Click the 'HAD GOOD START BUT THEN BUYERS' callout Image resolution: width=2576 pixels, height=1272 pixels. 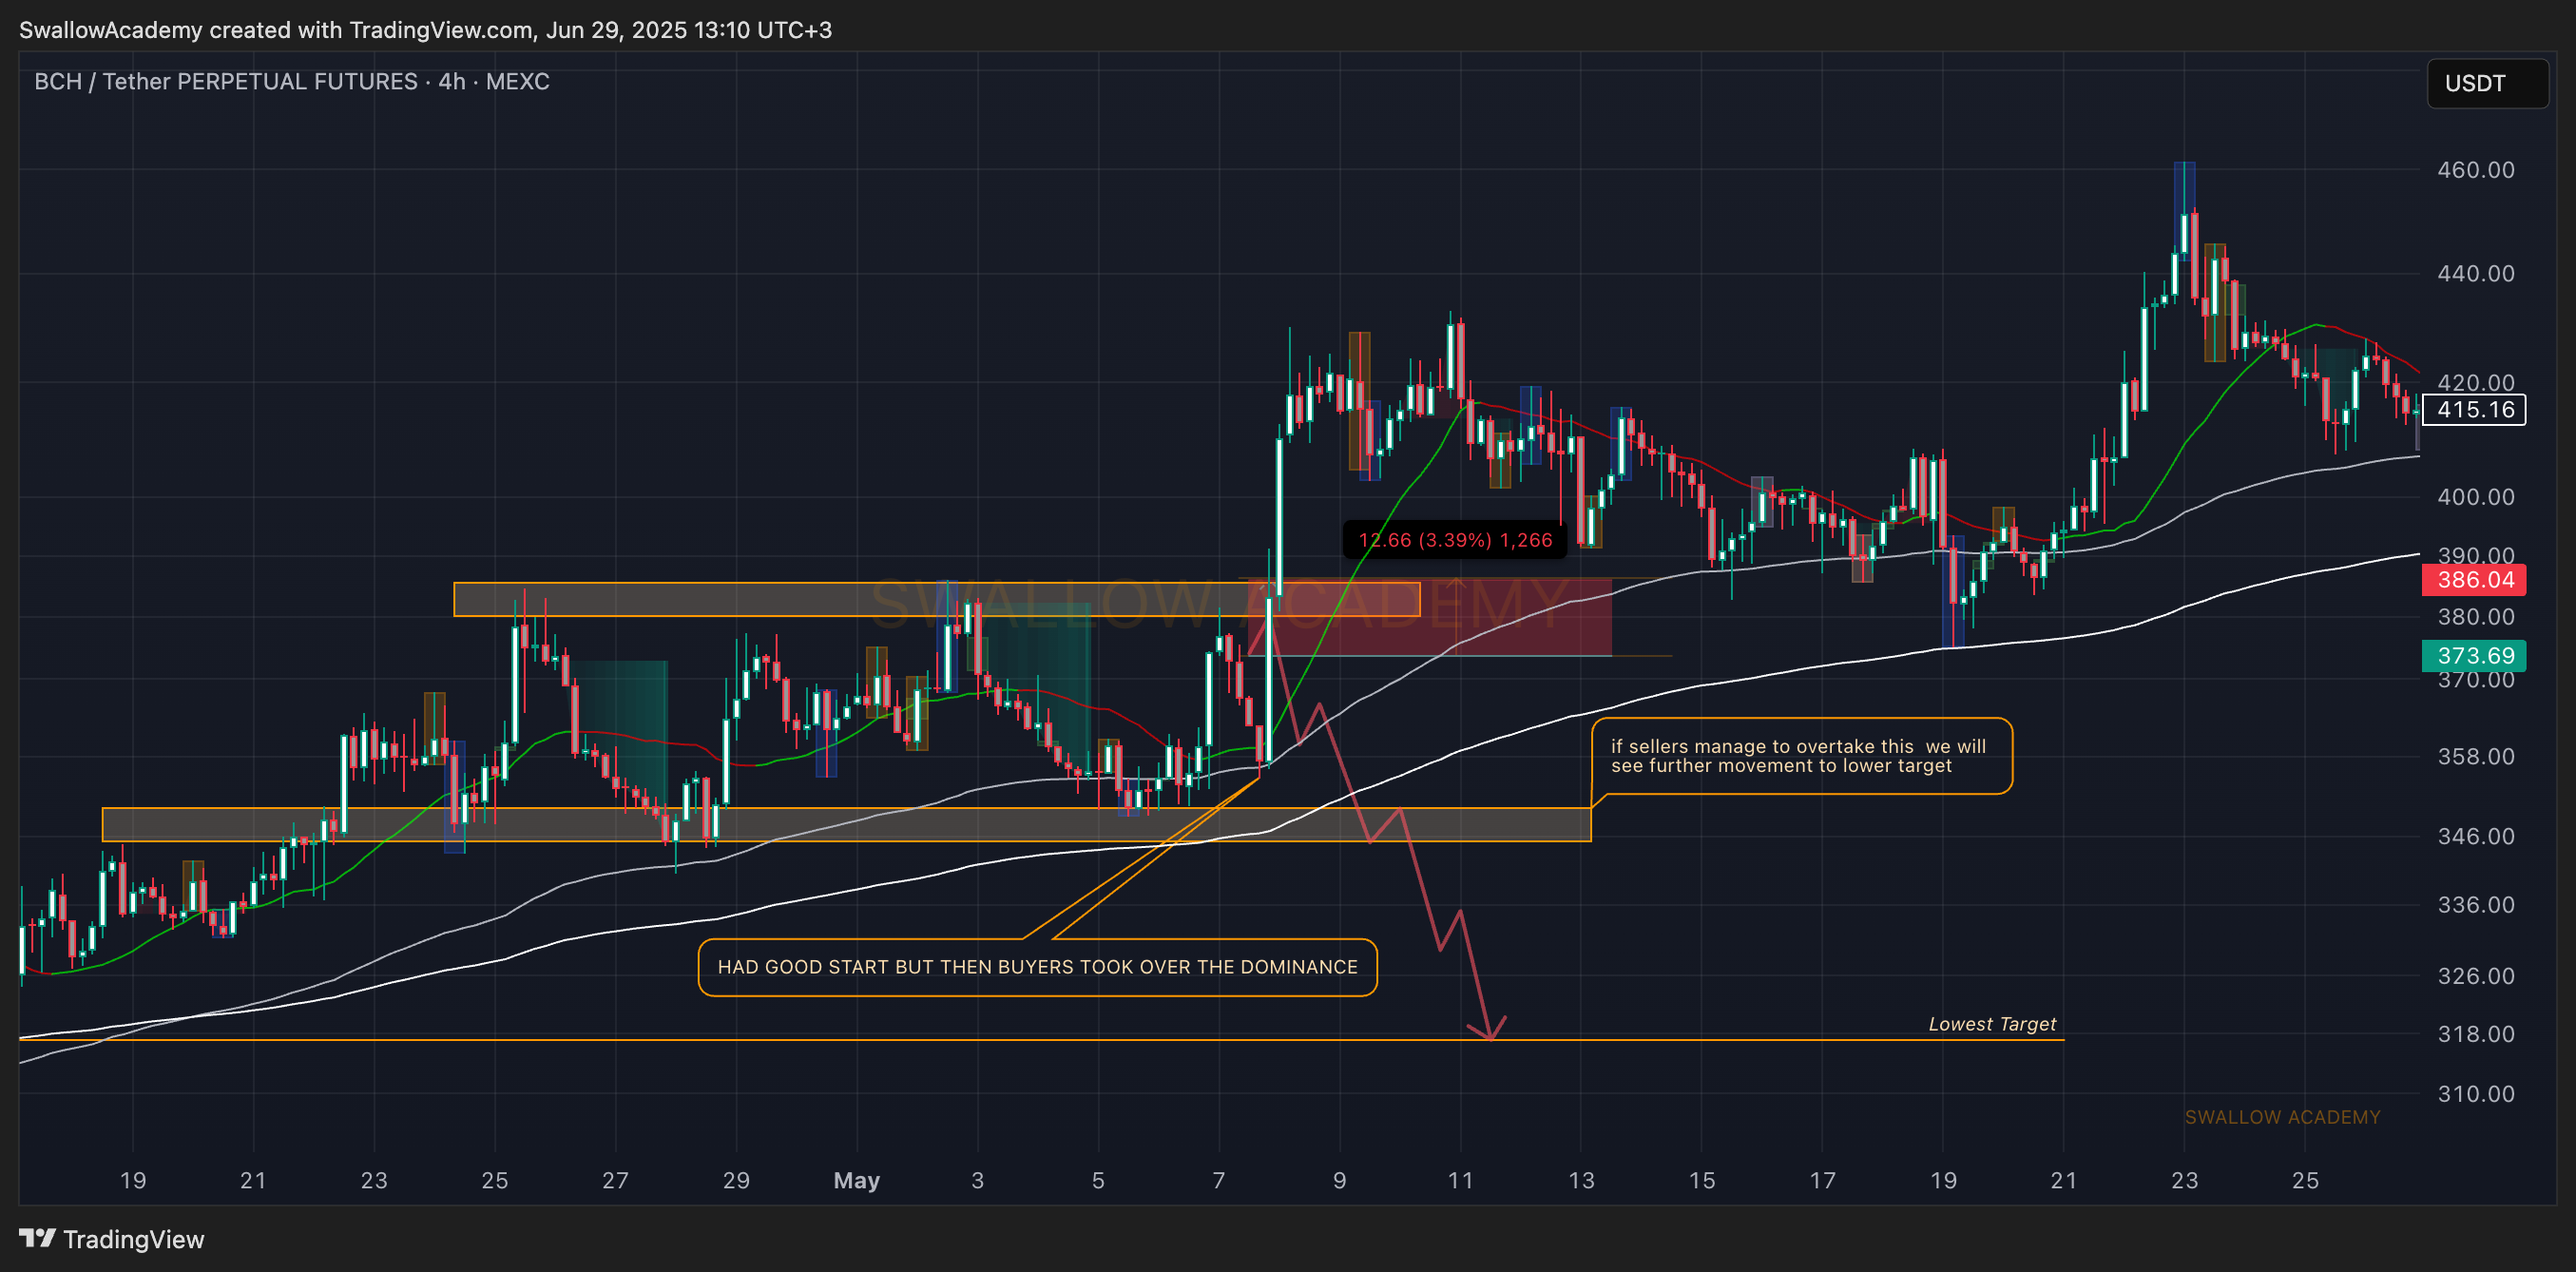pos(1037,967)
